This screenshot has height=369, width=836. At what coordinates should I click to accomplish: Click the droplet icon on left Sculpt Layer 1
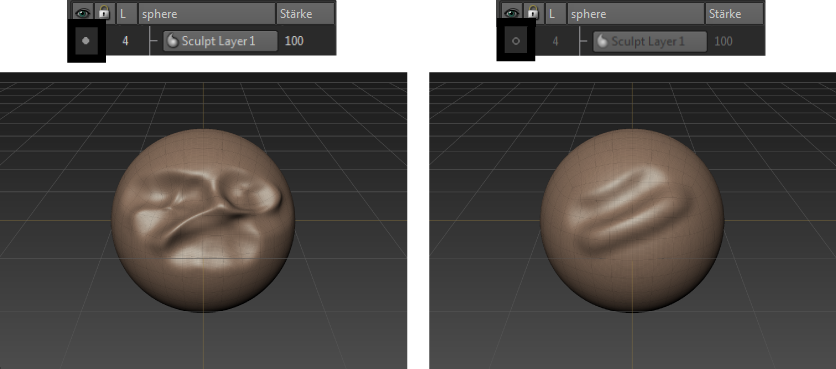pyautogui.click(x=173, y=41)
